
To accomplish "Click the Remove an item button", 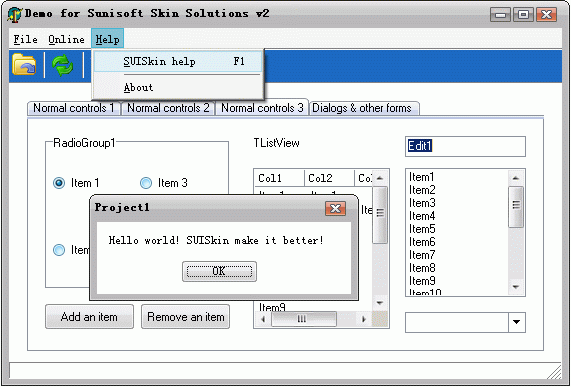I will [185, 317].
